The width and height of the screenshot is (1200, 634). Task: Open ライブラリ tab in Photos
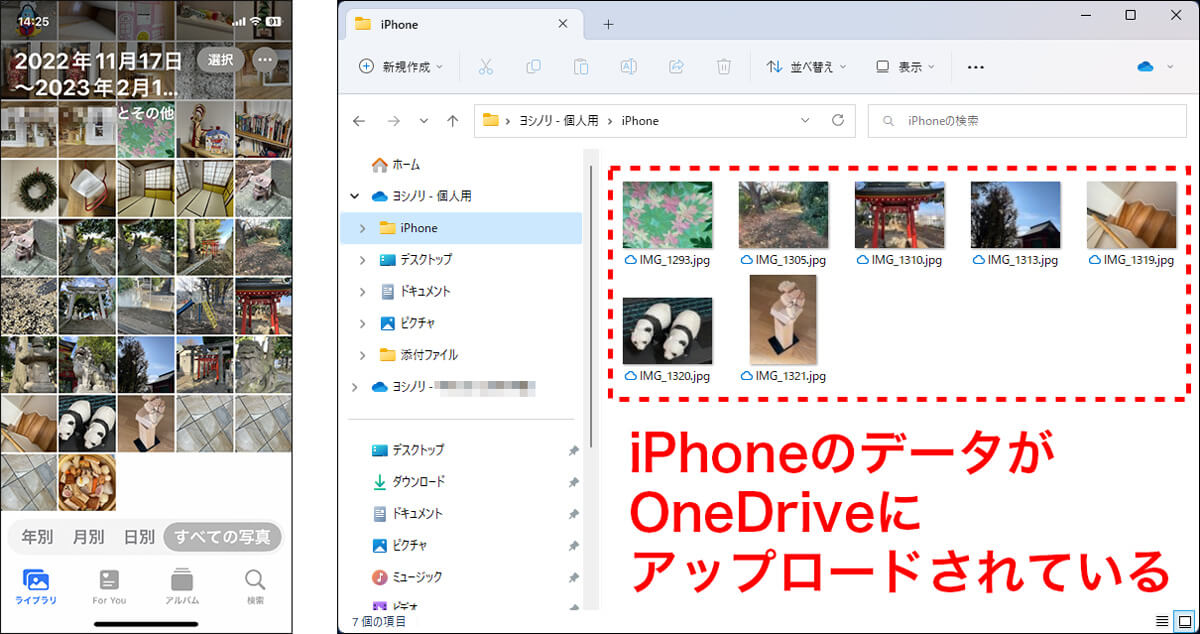pyautogui.click(x=36, y=587)
